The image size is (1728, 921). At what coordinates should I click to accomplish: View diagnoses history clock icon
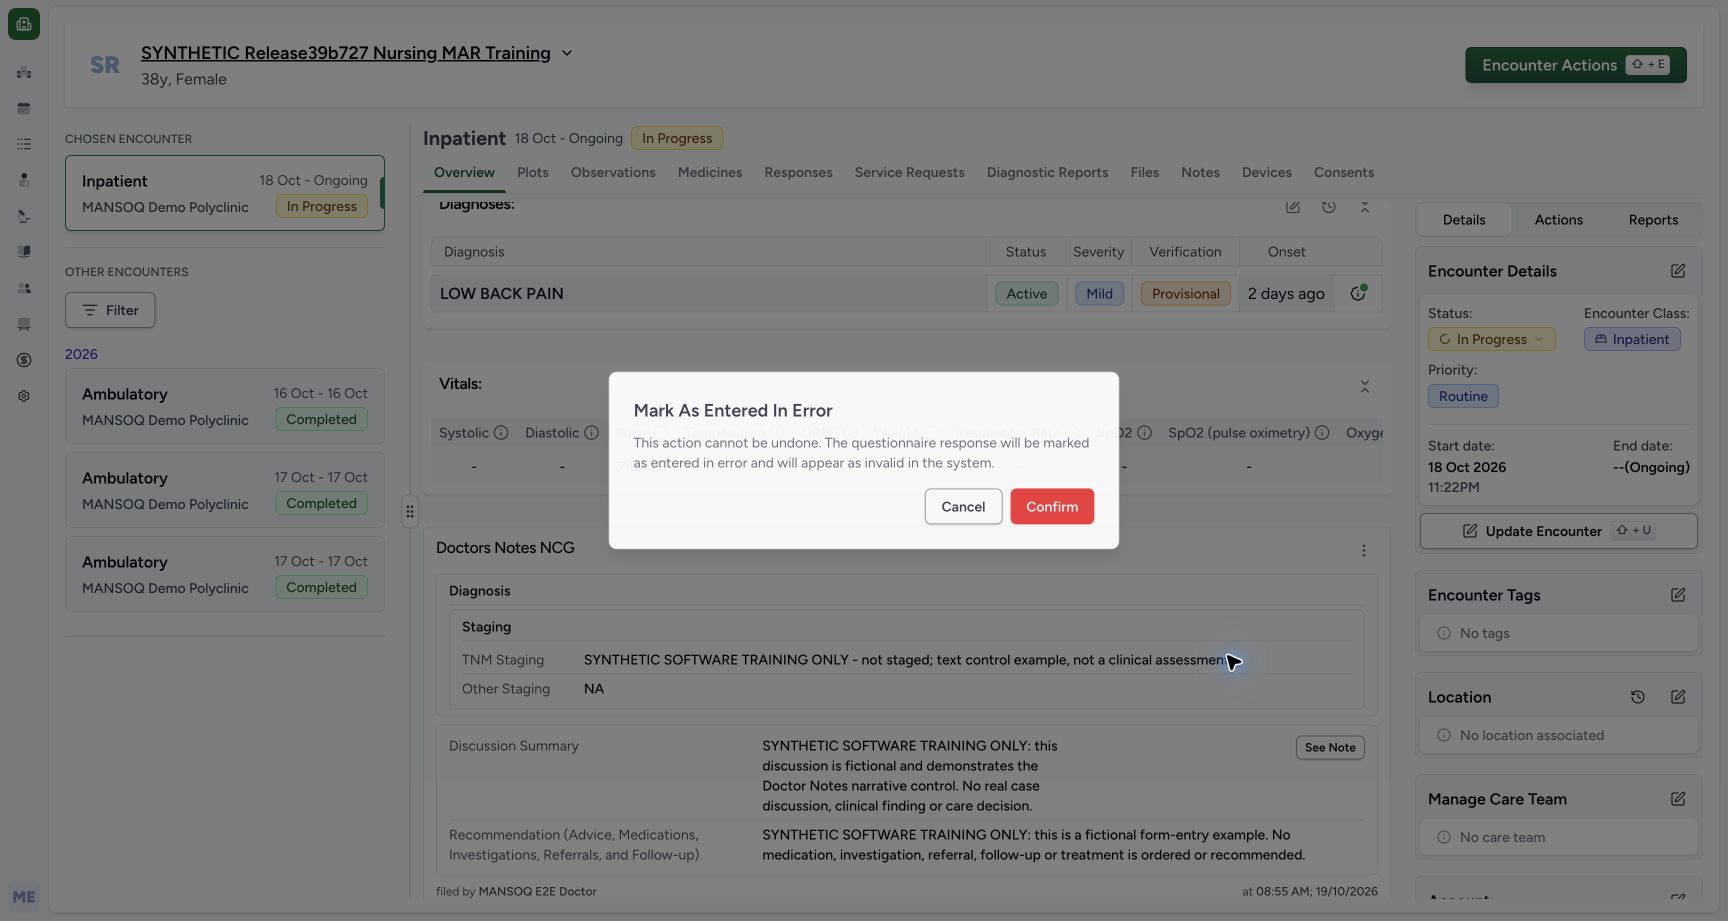[x=1329, y=207]
